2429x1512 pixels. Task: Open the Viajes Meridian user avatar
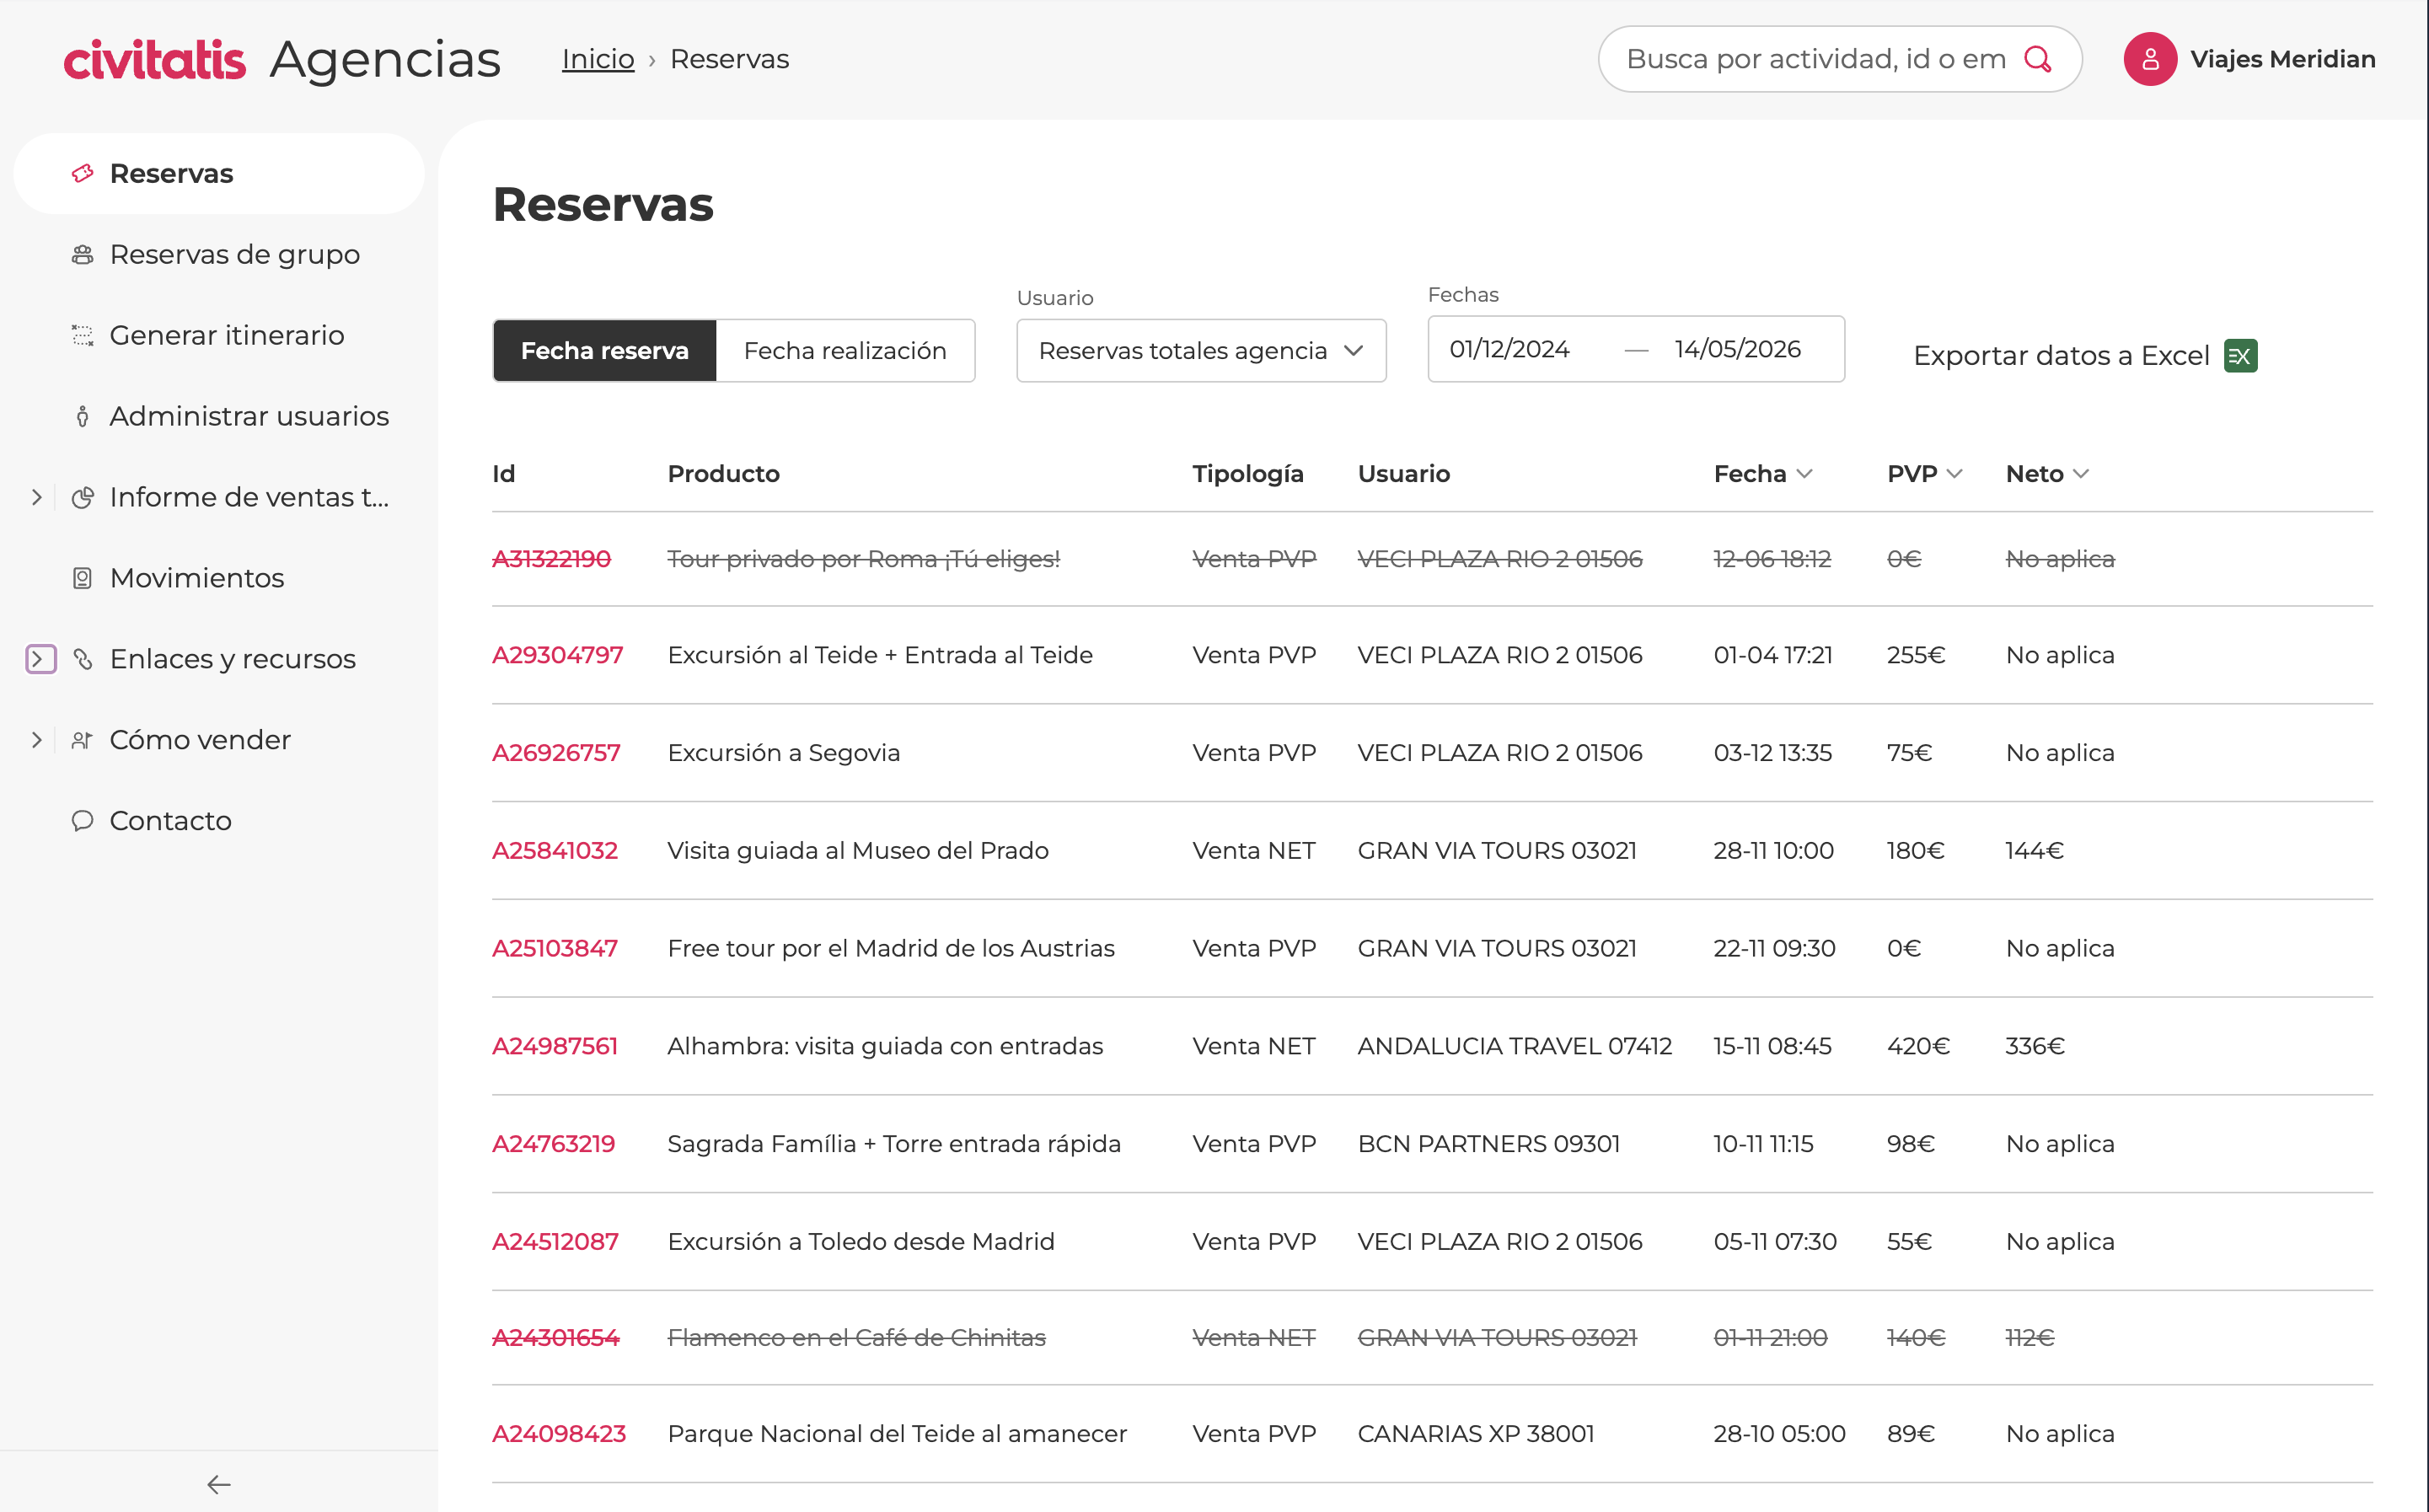coord(2150,59)
